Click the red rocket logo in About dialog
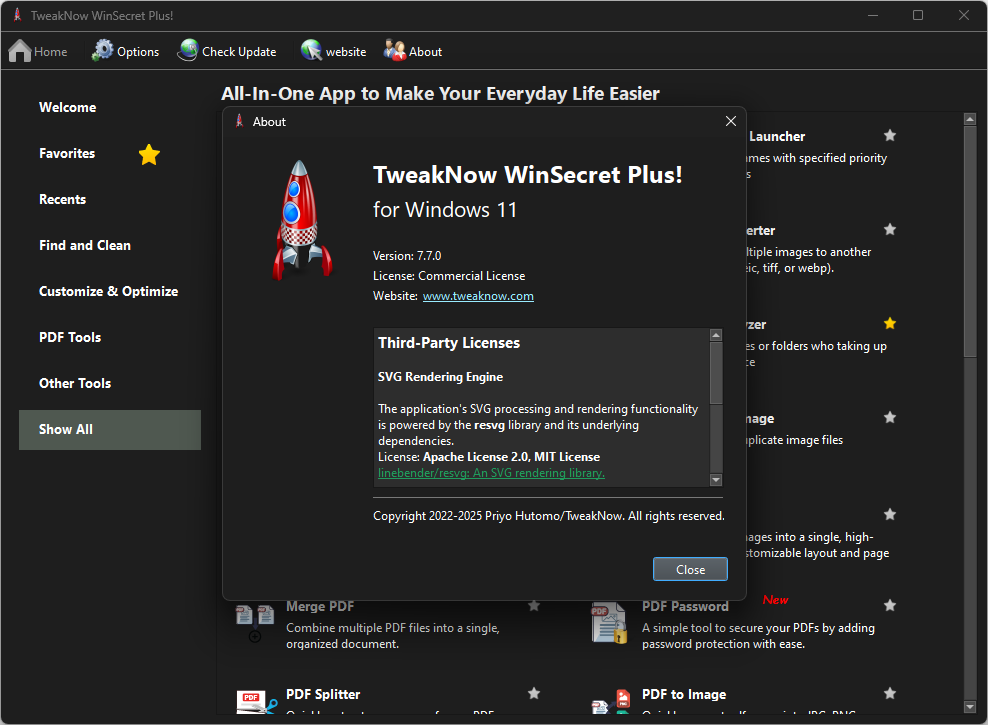 point(302,220)
